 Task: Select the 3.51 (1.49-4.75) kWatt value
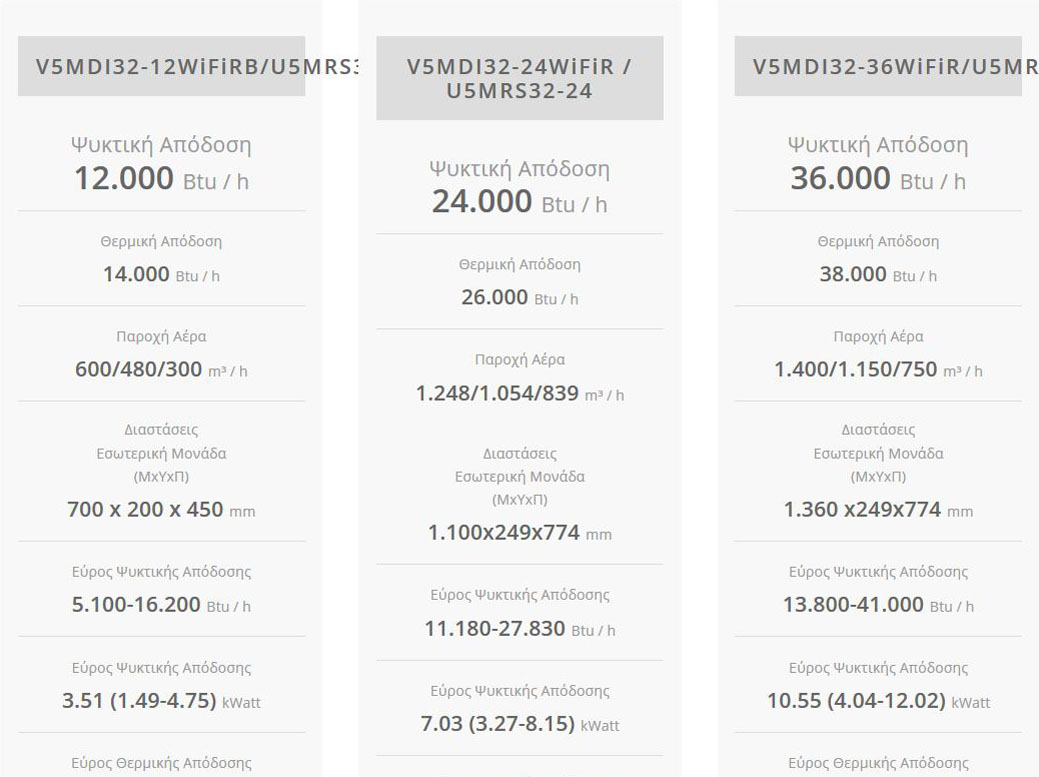click(161, 700)
